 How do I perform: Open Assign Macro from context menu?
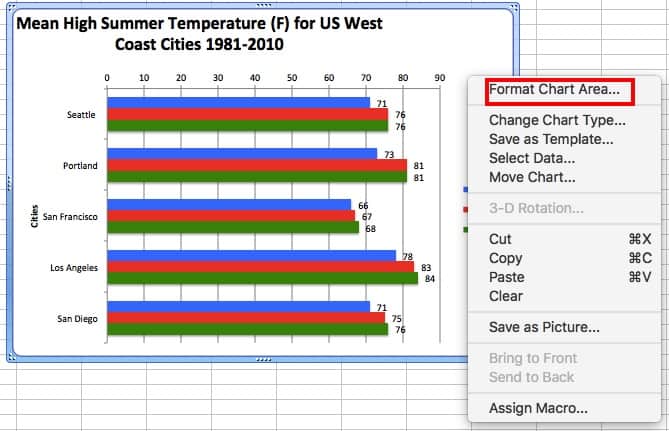(538, 408)
